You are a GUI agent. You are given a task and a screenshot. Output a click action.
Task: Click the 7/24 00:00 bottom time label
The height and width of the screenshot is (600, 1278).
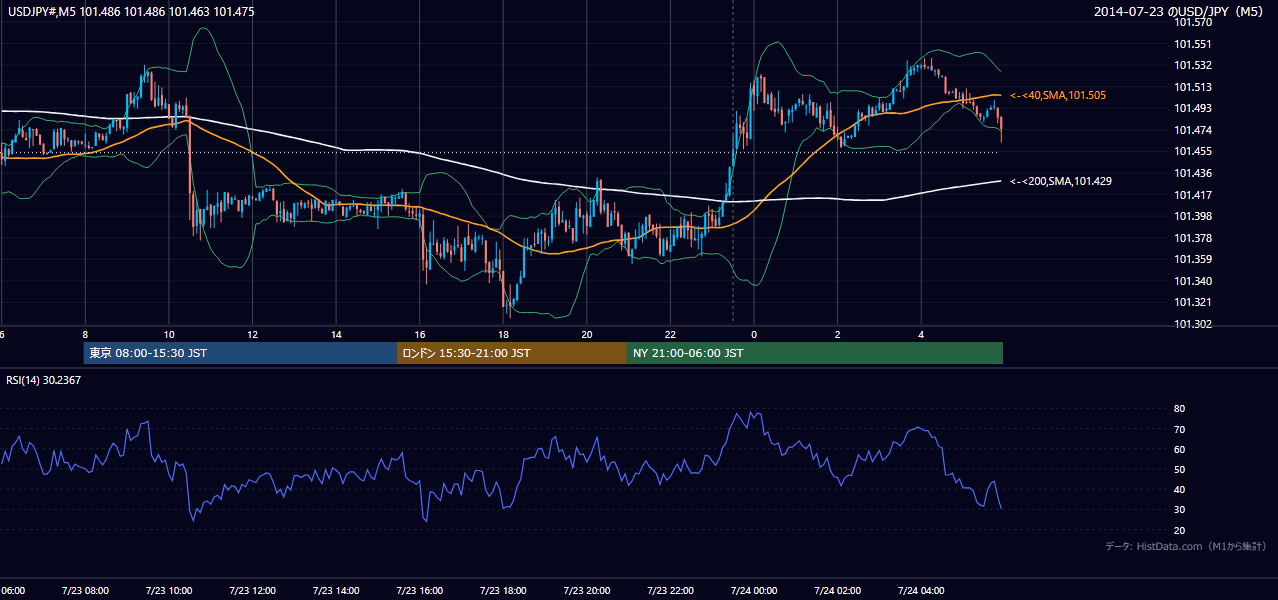pyautogui.click(x=754, y=591)
